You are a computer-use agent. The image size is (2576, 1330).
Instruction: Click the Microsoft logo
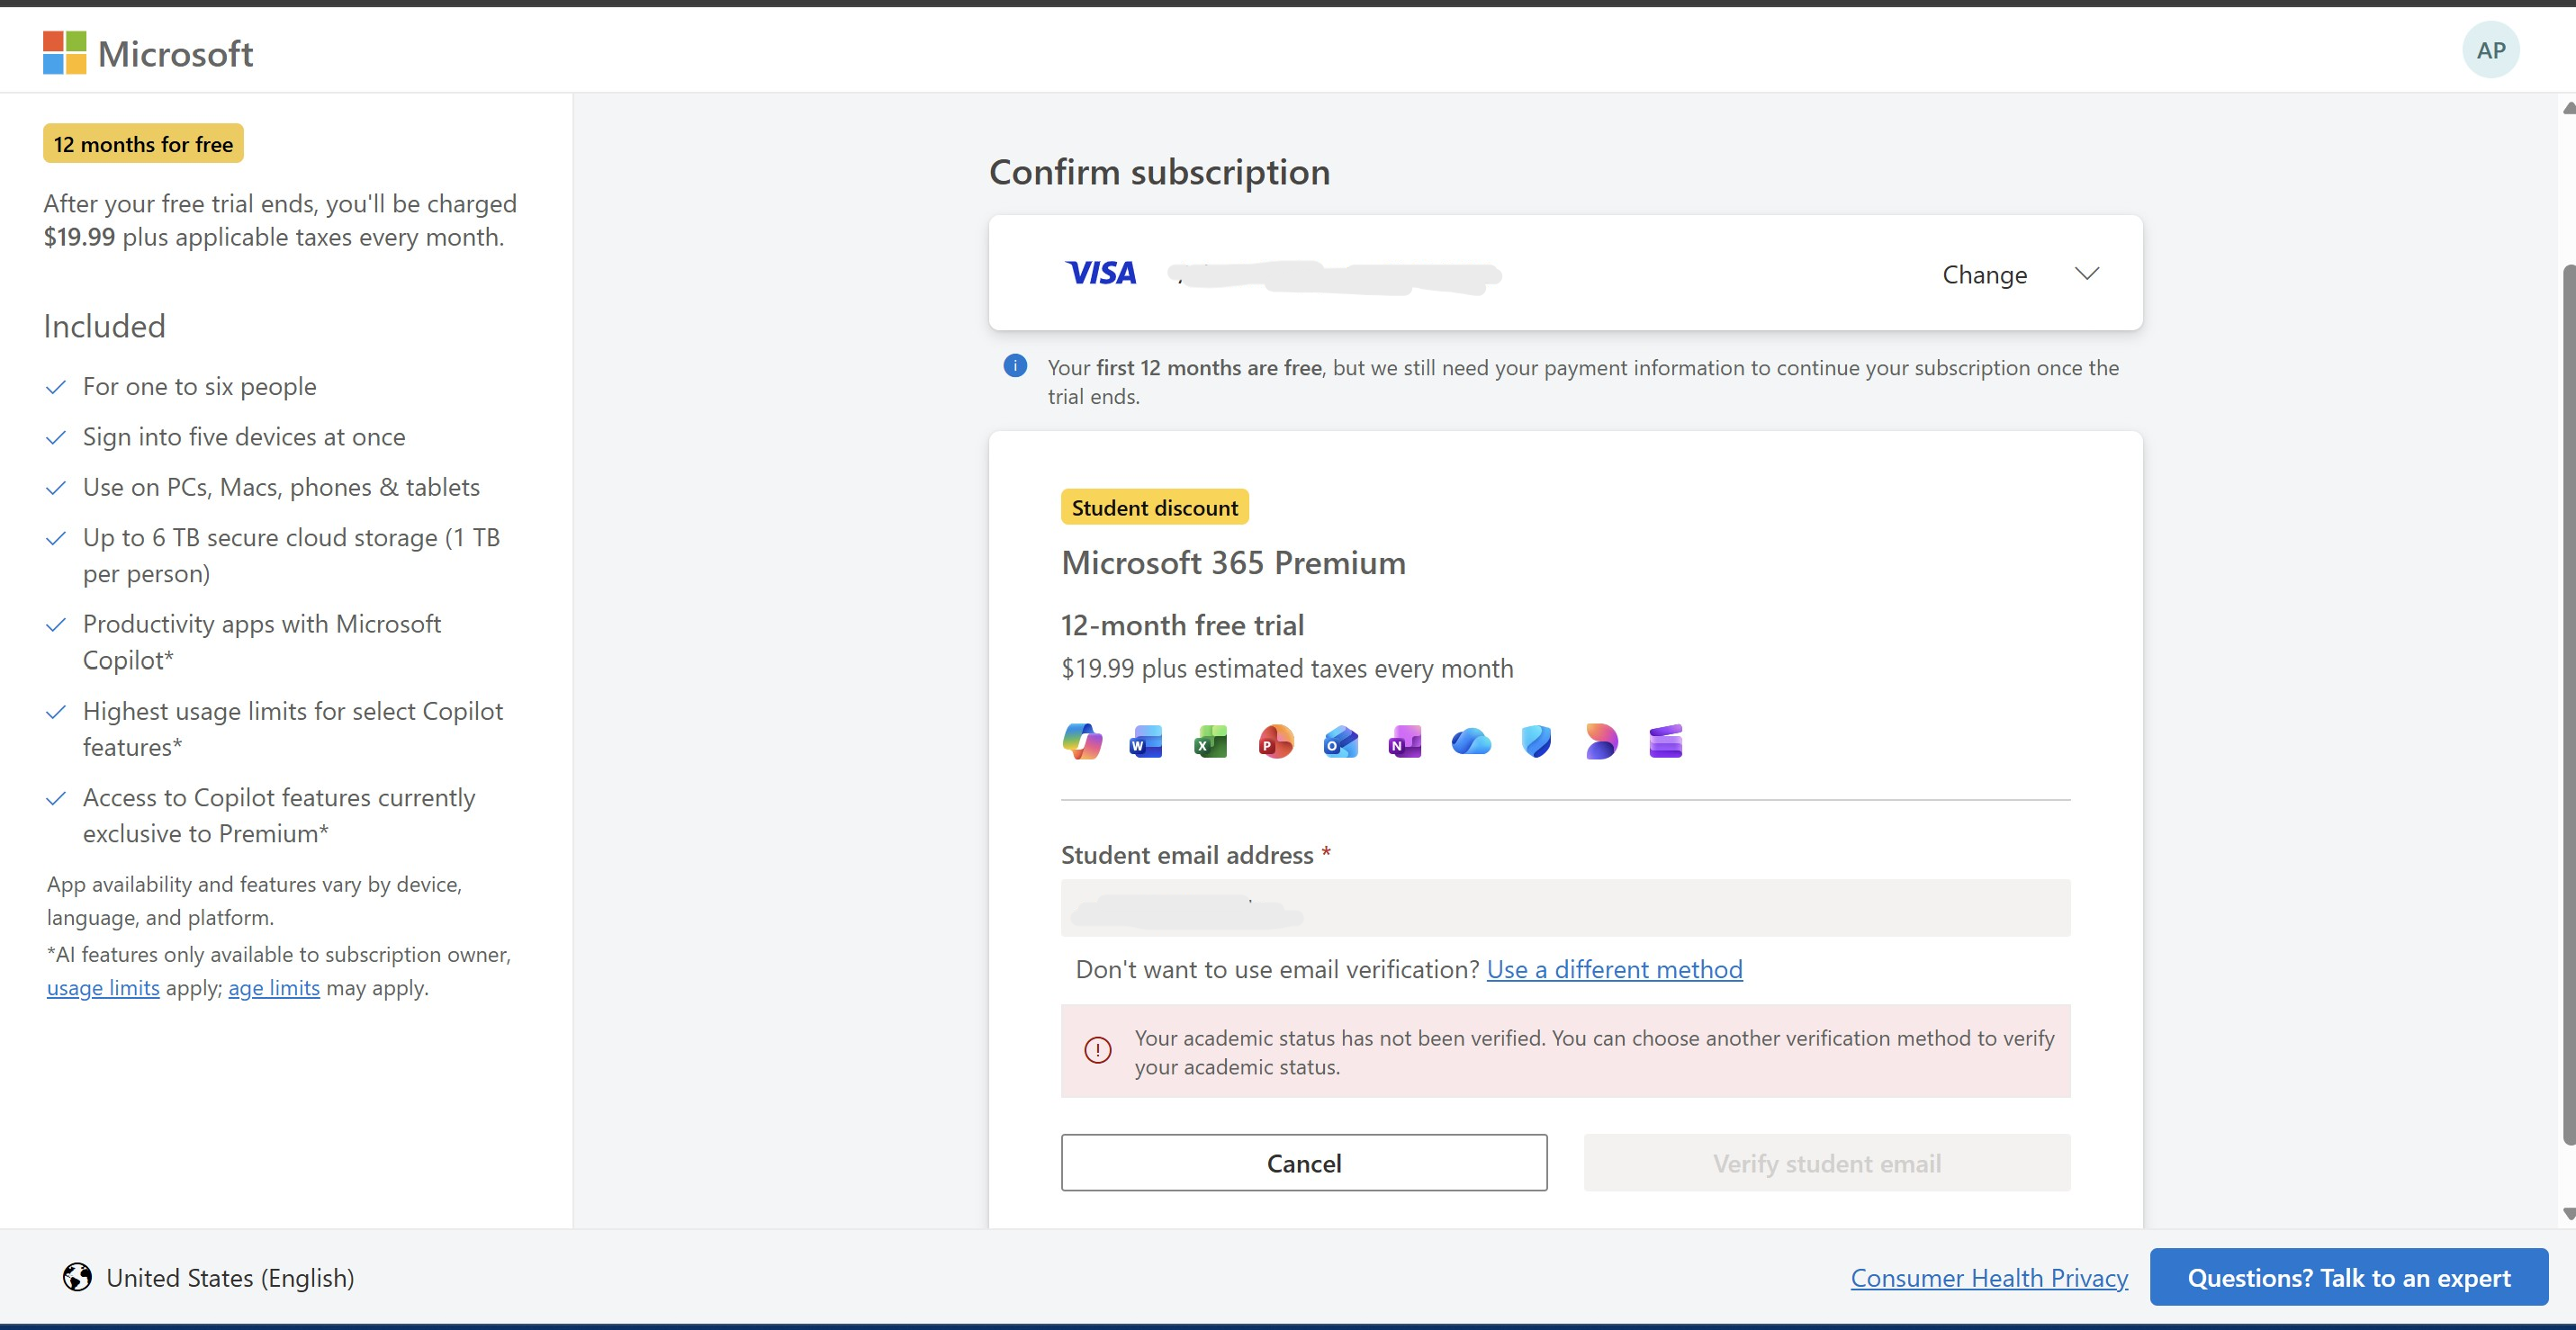click(148, 53)
